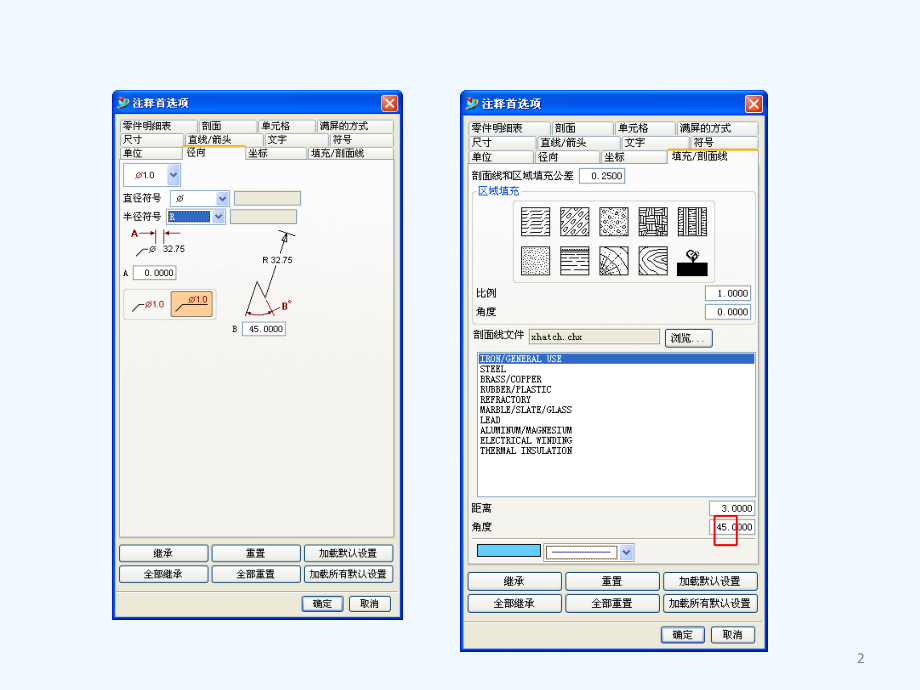Click the 浏览... browse button
Viewport: 920px width, 690px height.
click(x=688, y=338)
